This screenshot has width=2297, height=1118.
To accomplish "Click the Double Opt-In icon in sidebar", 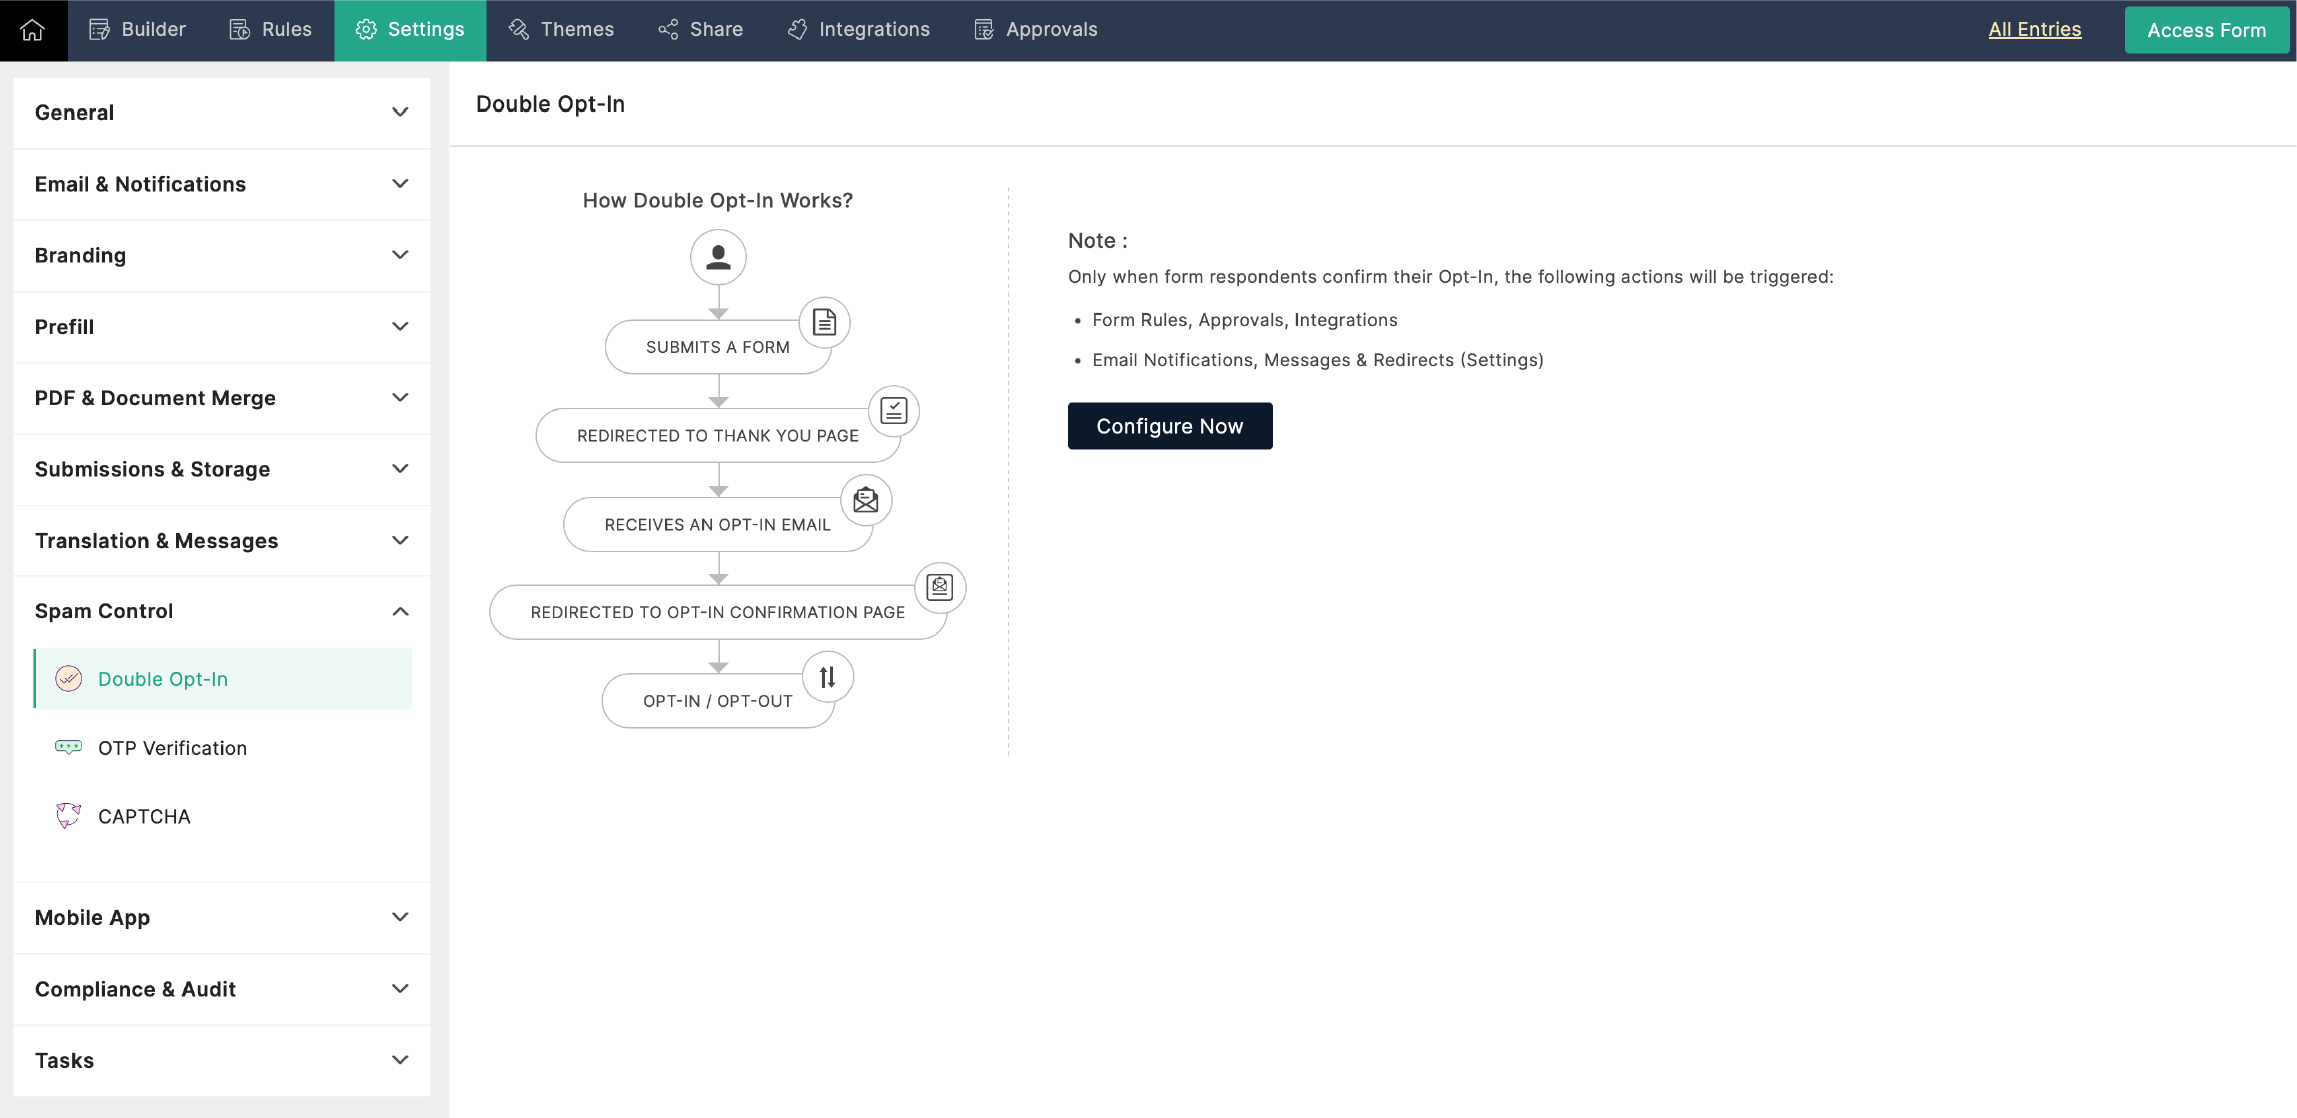I will pyautogui.click(x=67, y=678).
